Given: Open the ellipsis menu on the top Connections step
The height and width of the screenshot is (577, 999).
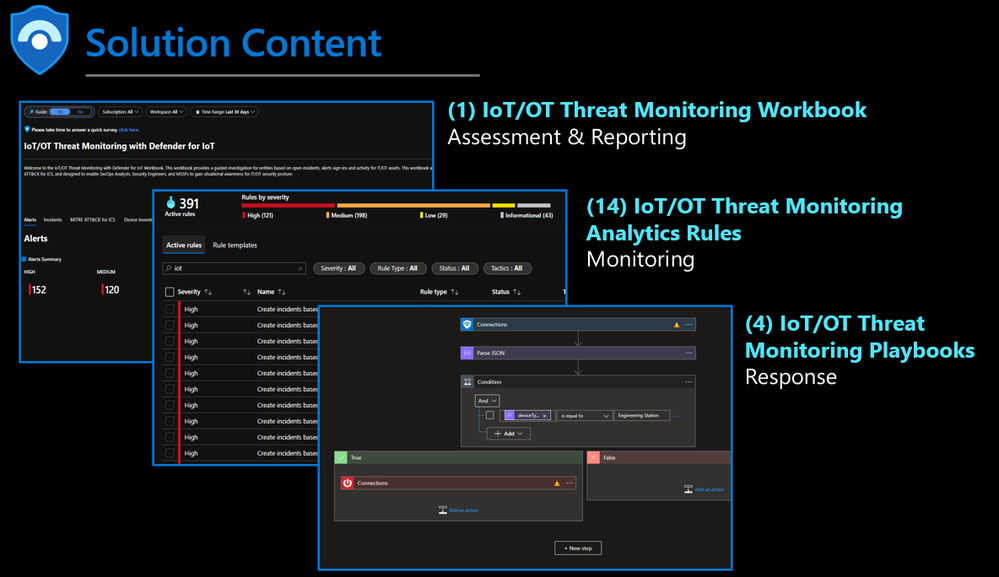Looking at the screenshot, I should click(689, 325).
